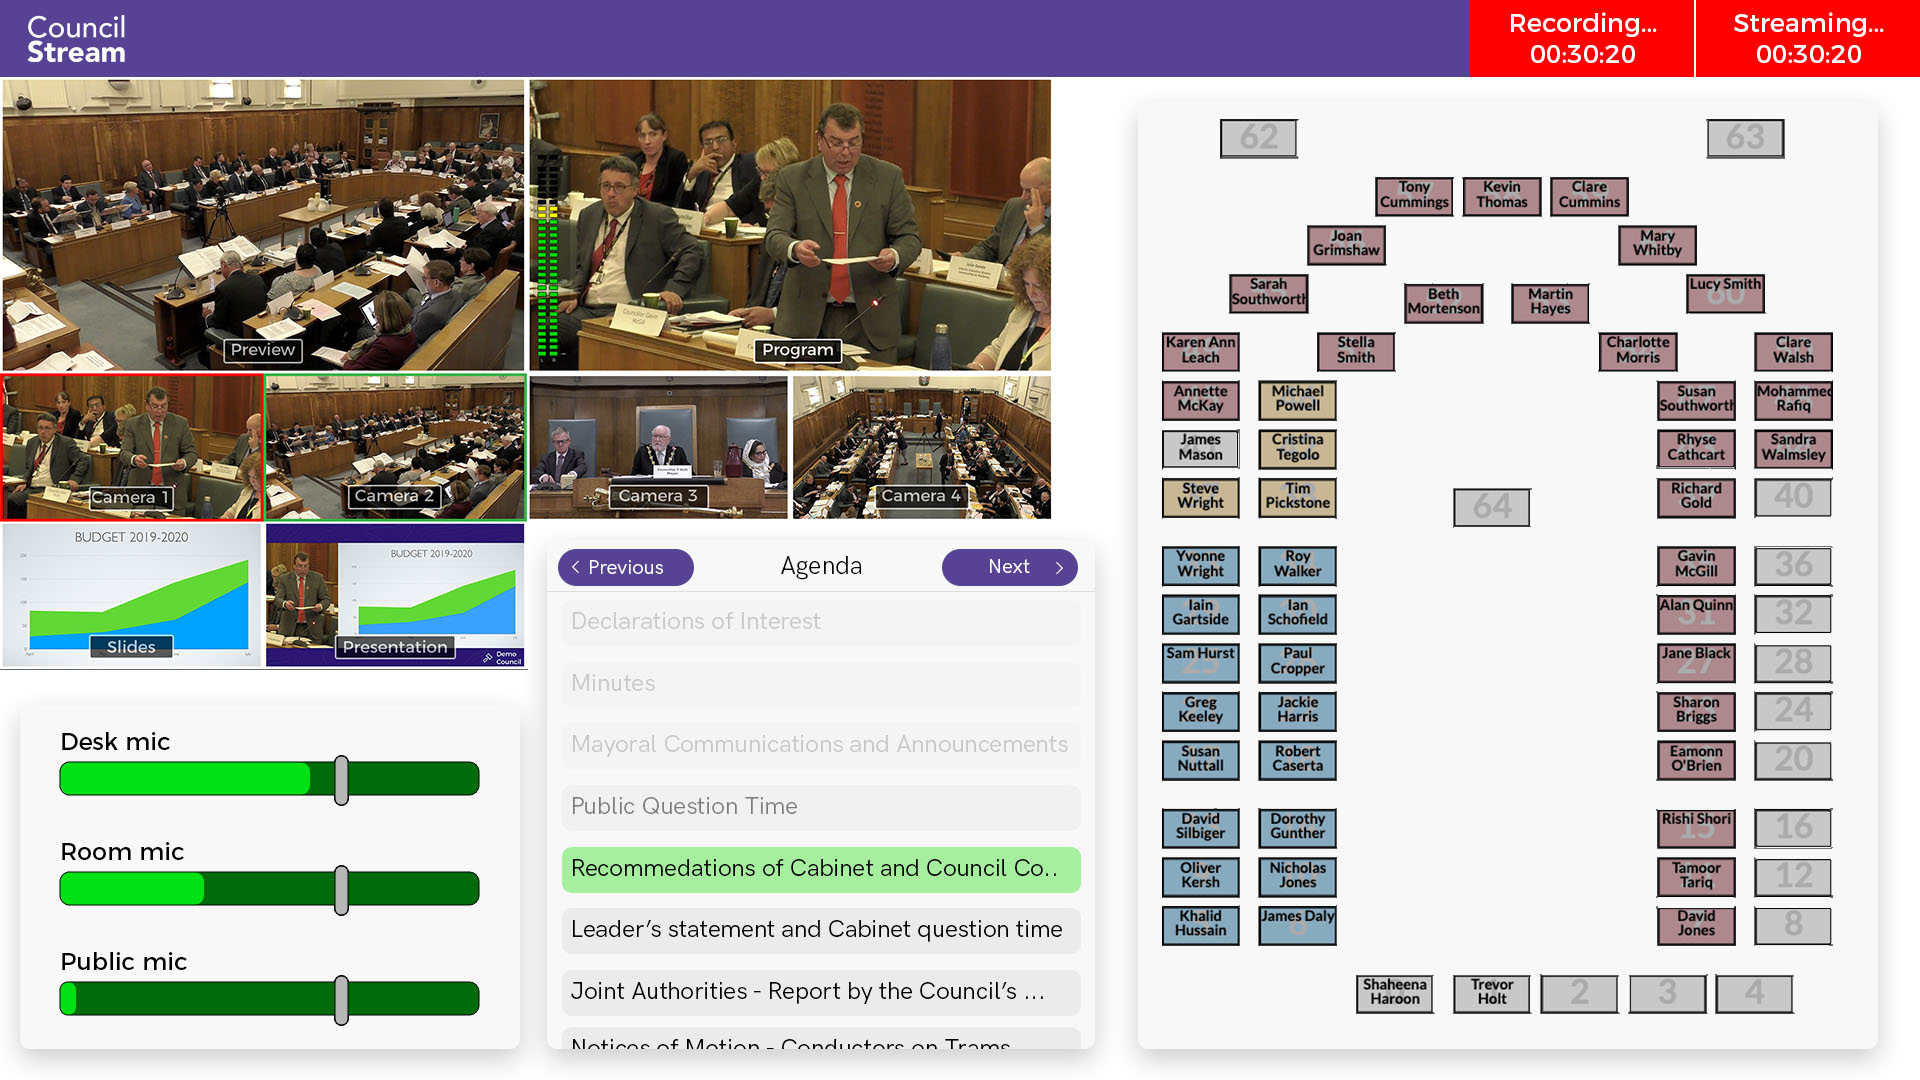1920x1080 pixels.
Task: Toggle James Mason's seat button
Action: pos(1200,448)
